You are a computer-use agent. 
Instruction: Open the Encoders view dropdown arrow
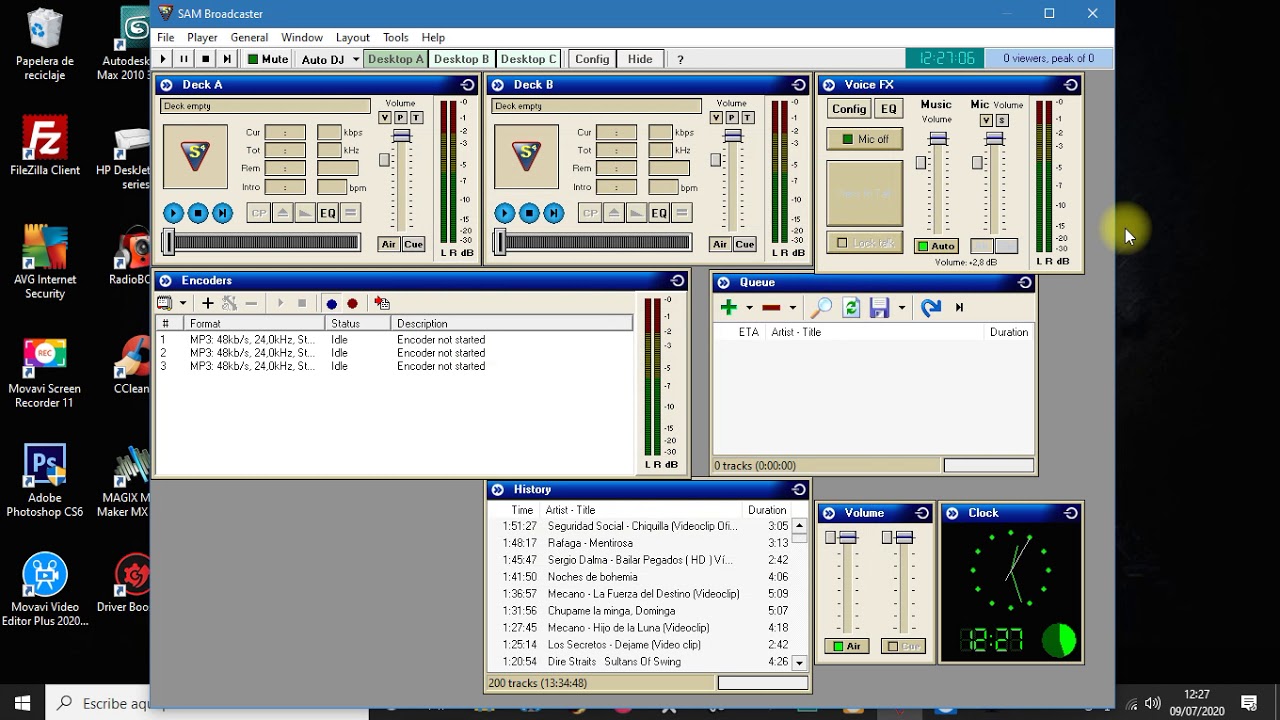pos(183,303)
